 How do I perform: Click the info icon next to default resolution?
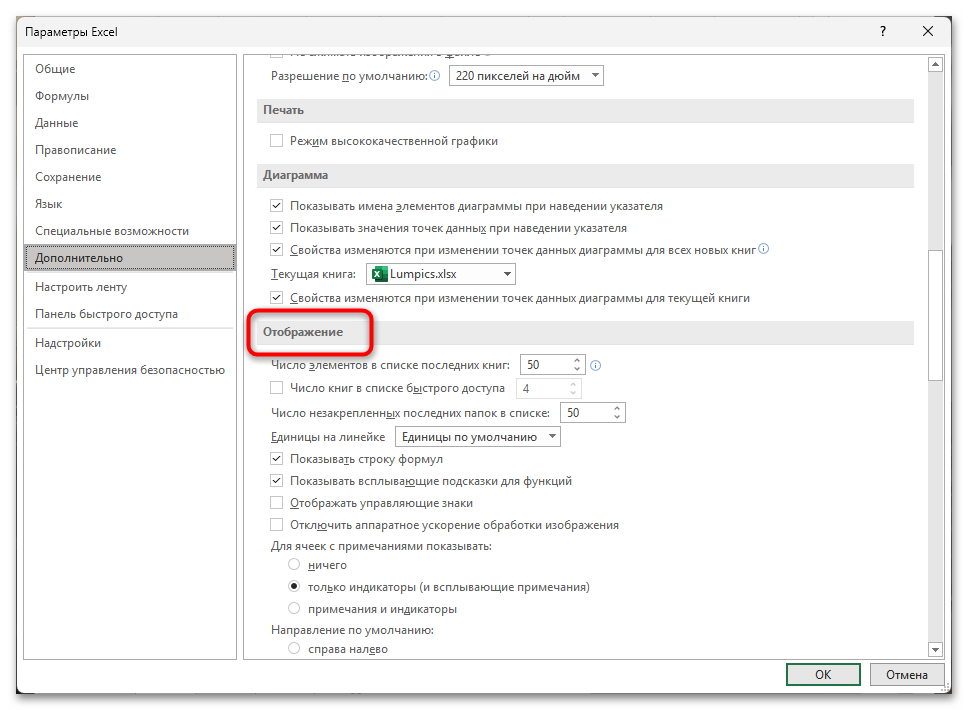tap(435, 76)
